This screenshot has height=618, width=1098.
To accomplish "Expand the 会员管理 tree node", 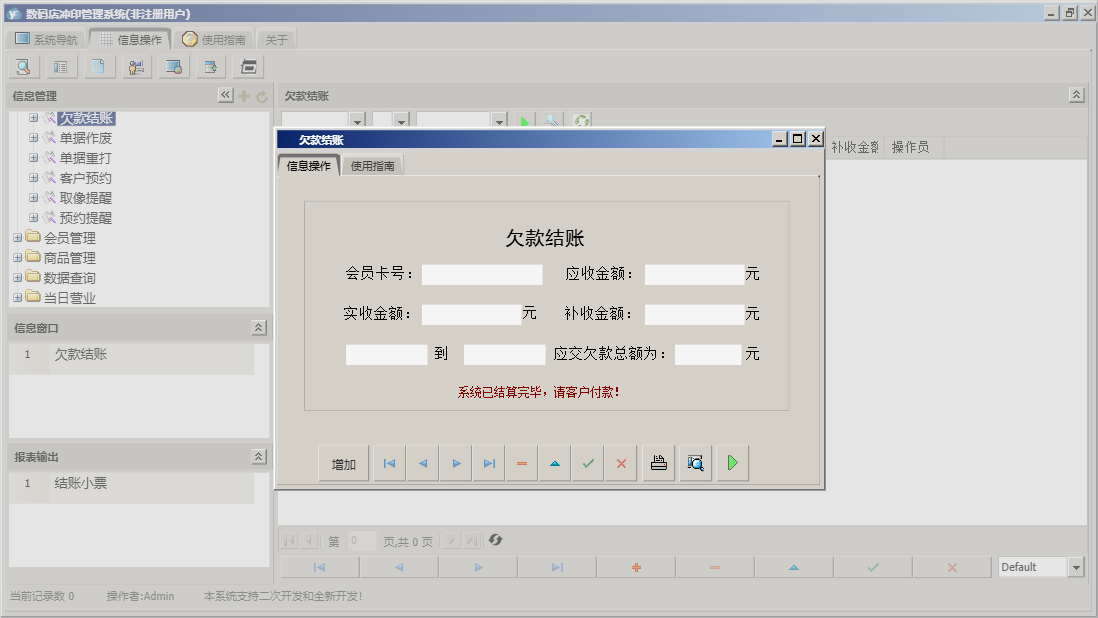I will (18, 237).
